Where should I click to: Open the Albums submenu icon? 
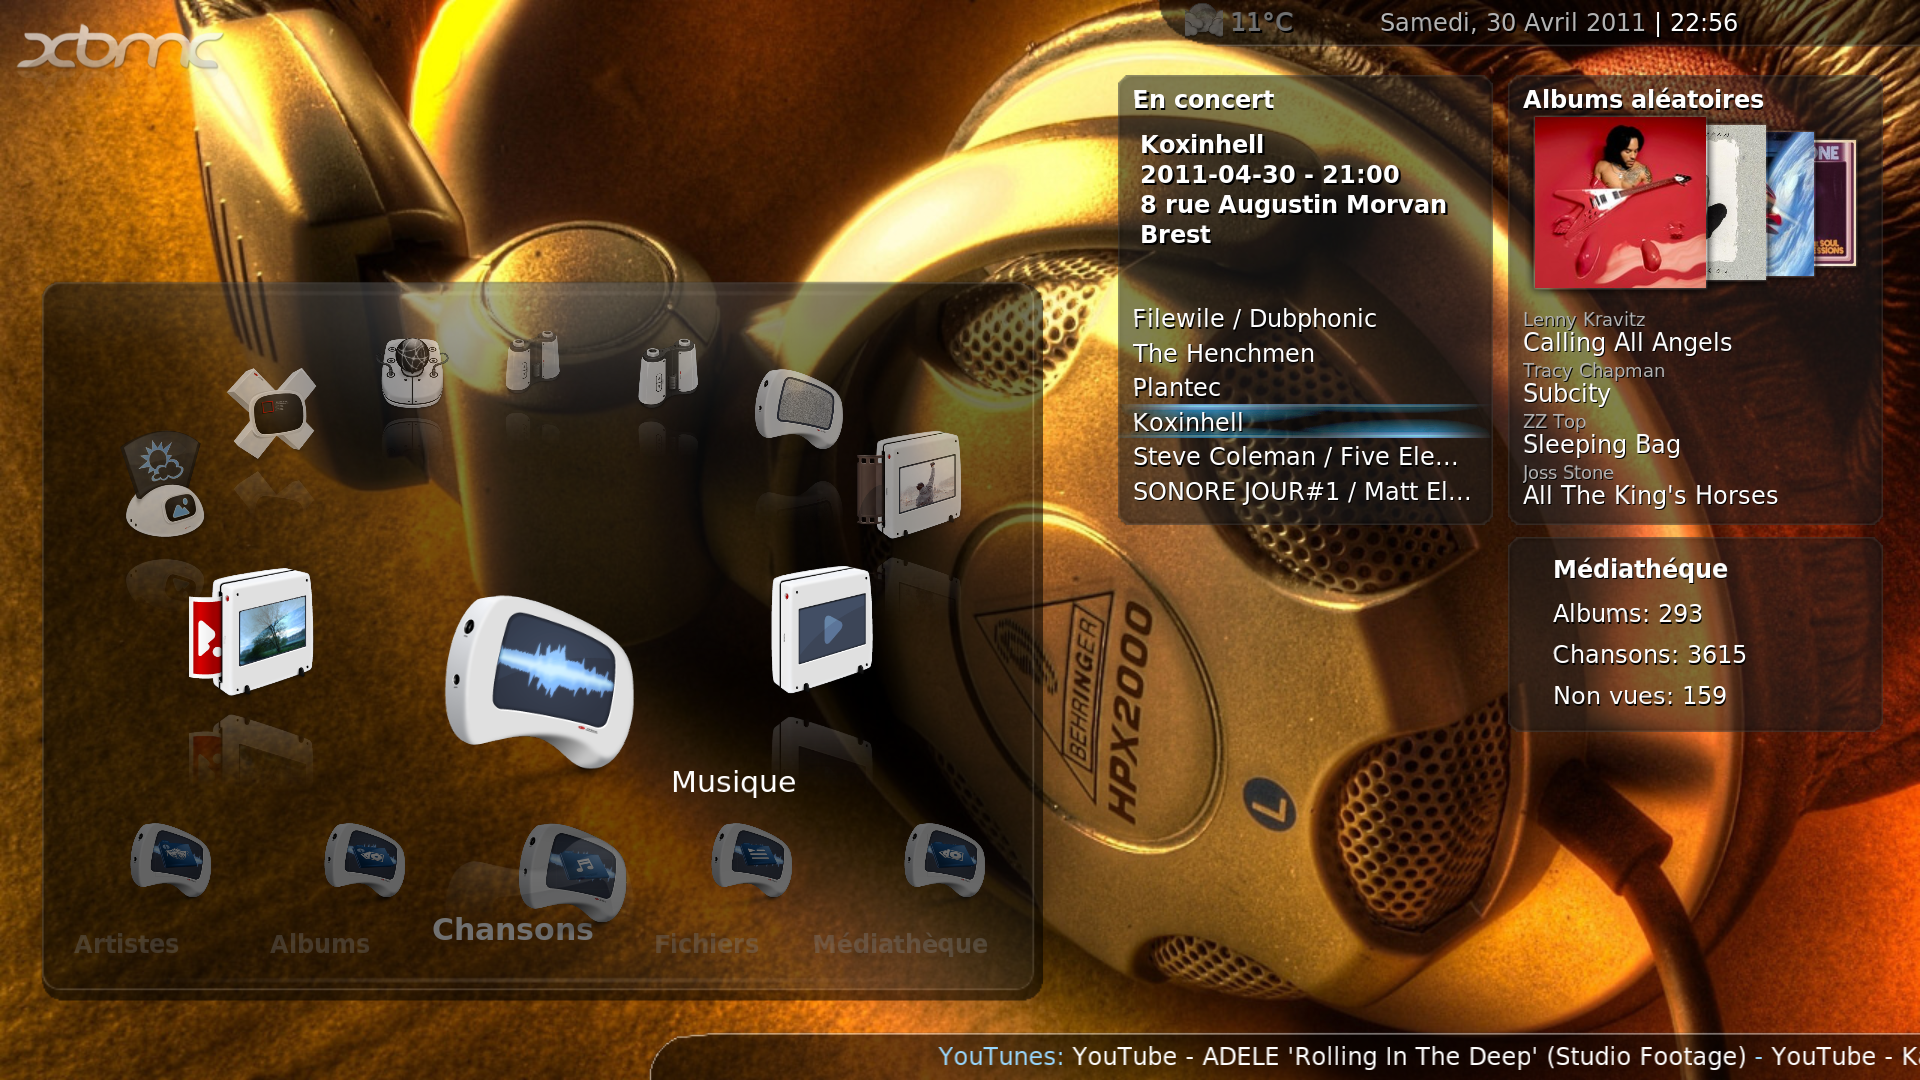click(364, 859)
